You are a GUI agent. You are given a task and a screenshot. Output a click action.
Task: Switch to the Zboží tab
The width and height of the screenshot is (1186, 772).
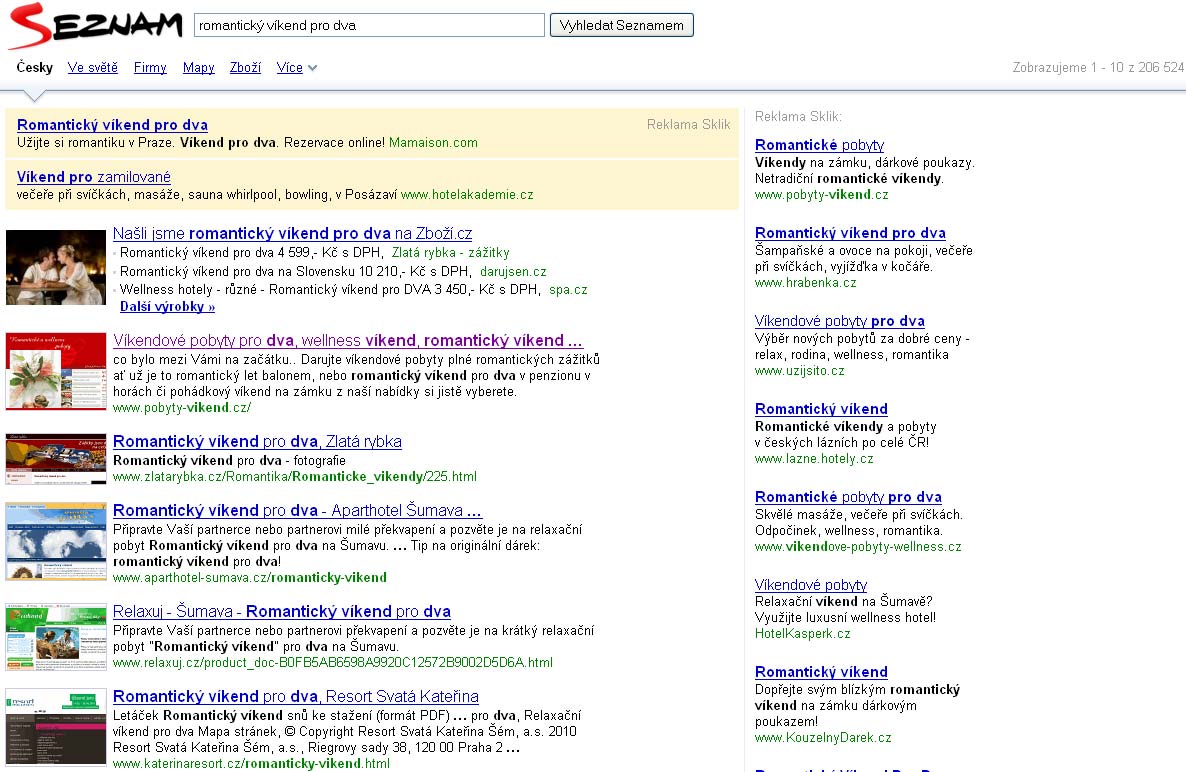click(245, 67)
